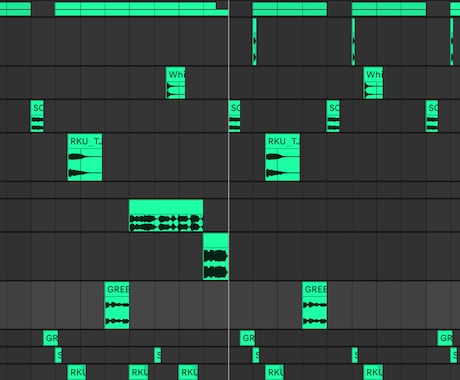Select the leftmost SC clip
Screen dimensions: 460x380
coord(37,116)
